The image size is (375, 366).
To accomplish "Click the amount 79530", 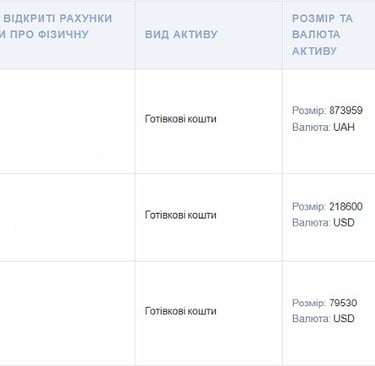I will click(x=343, y=303).
